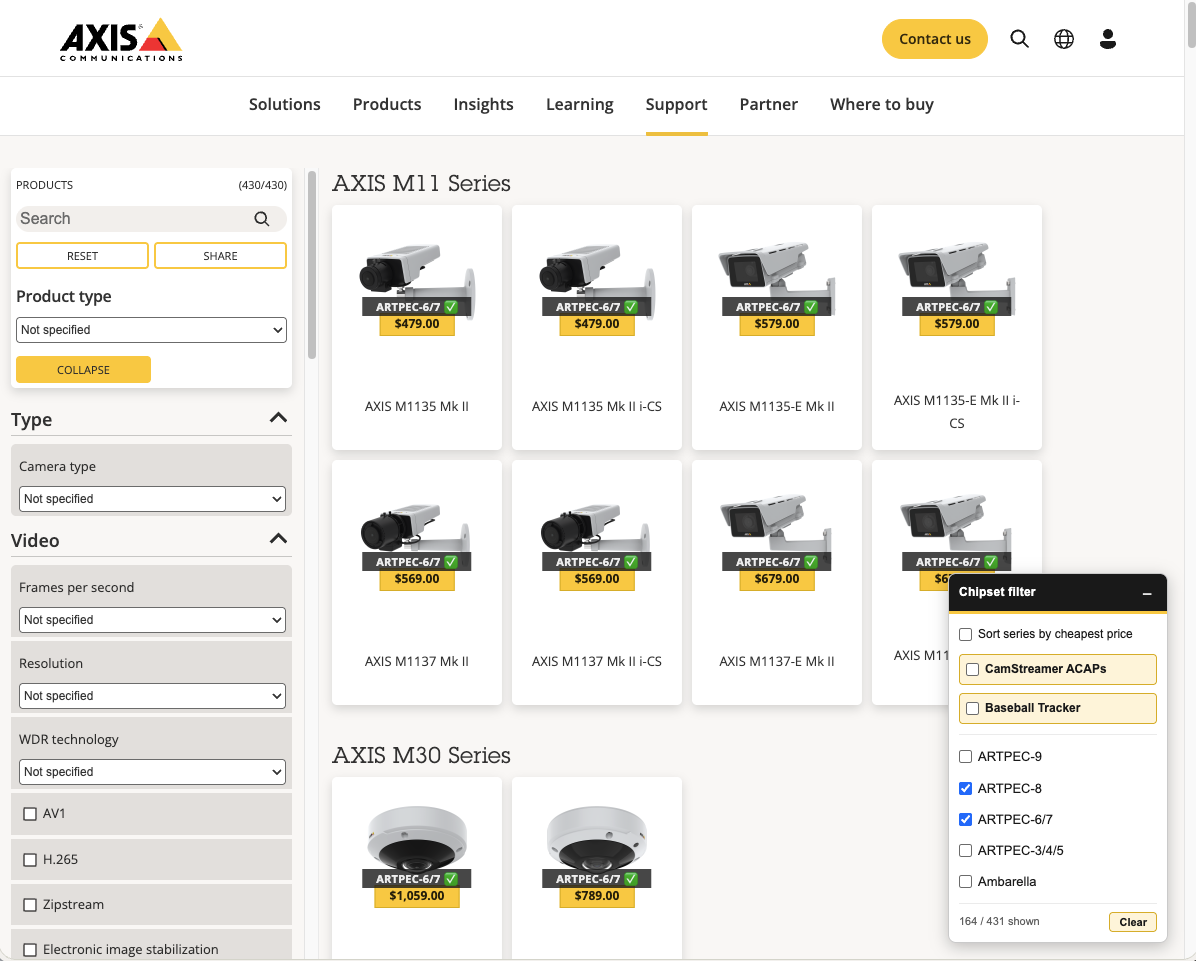Click the magnifier in product search box
1196x961 pixels.
[262, 219]
